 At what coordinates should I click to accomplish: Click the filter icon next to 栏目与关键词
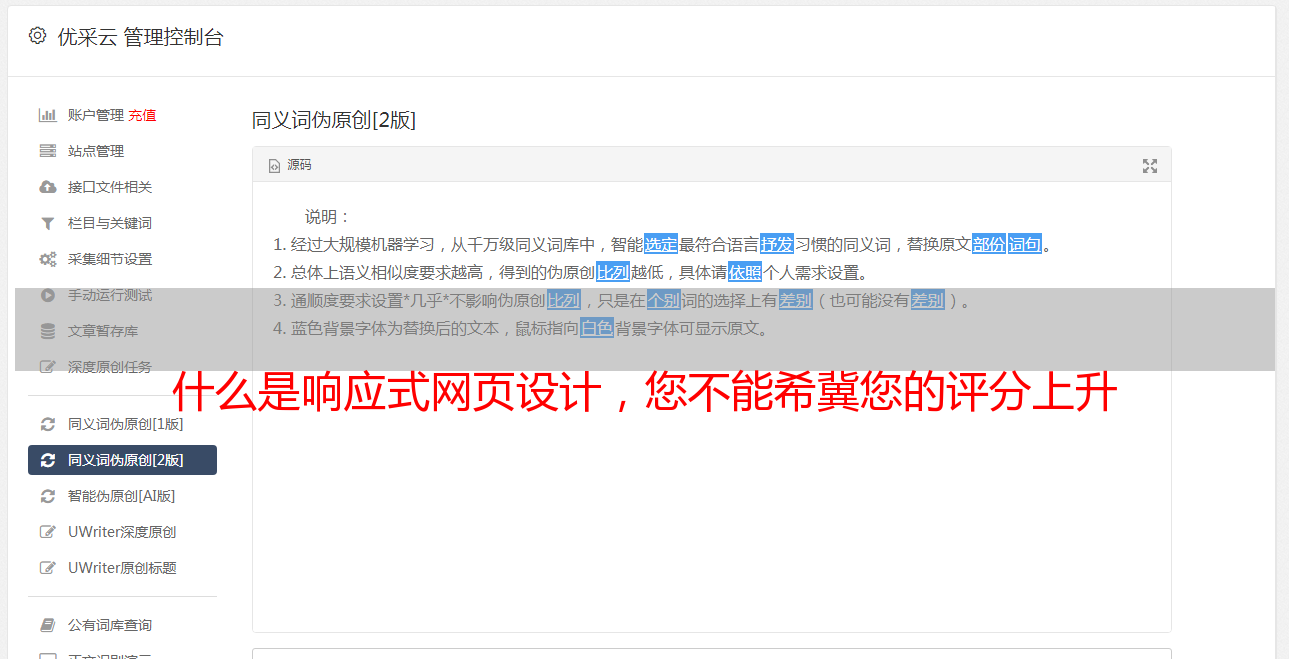click(x=47, y=223)
